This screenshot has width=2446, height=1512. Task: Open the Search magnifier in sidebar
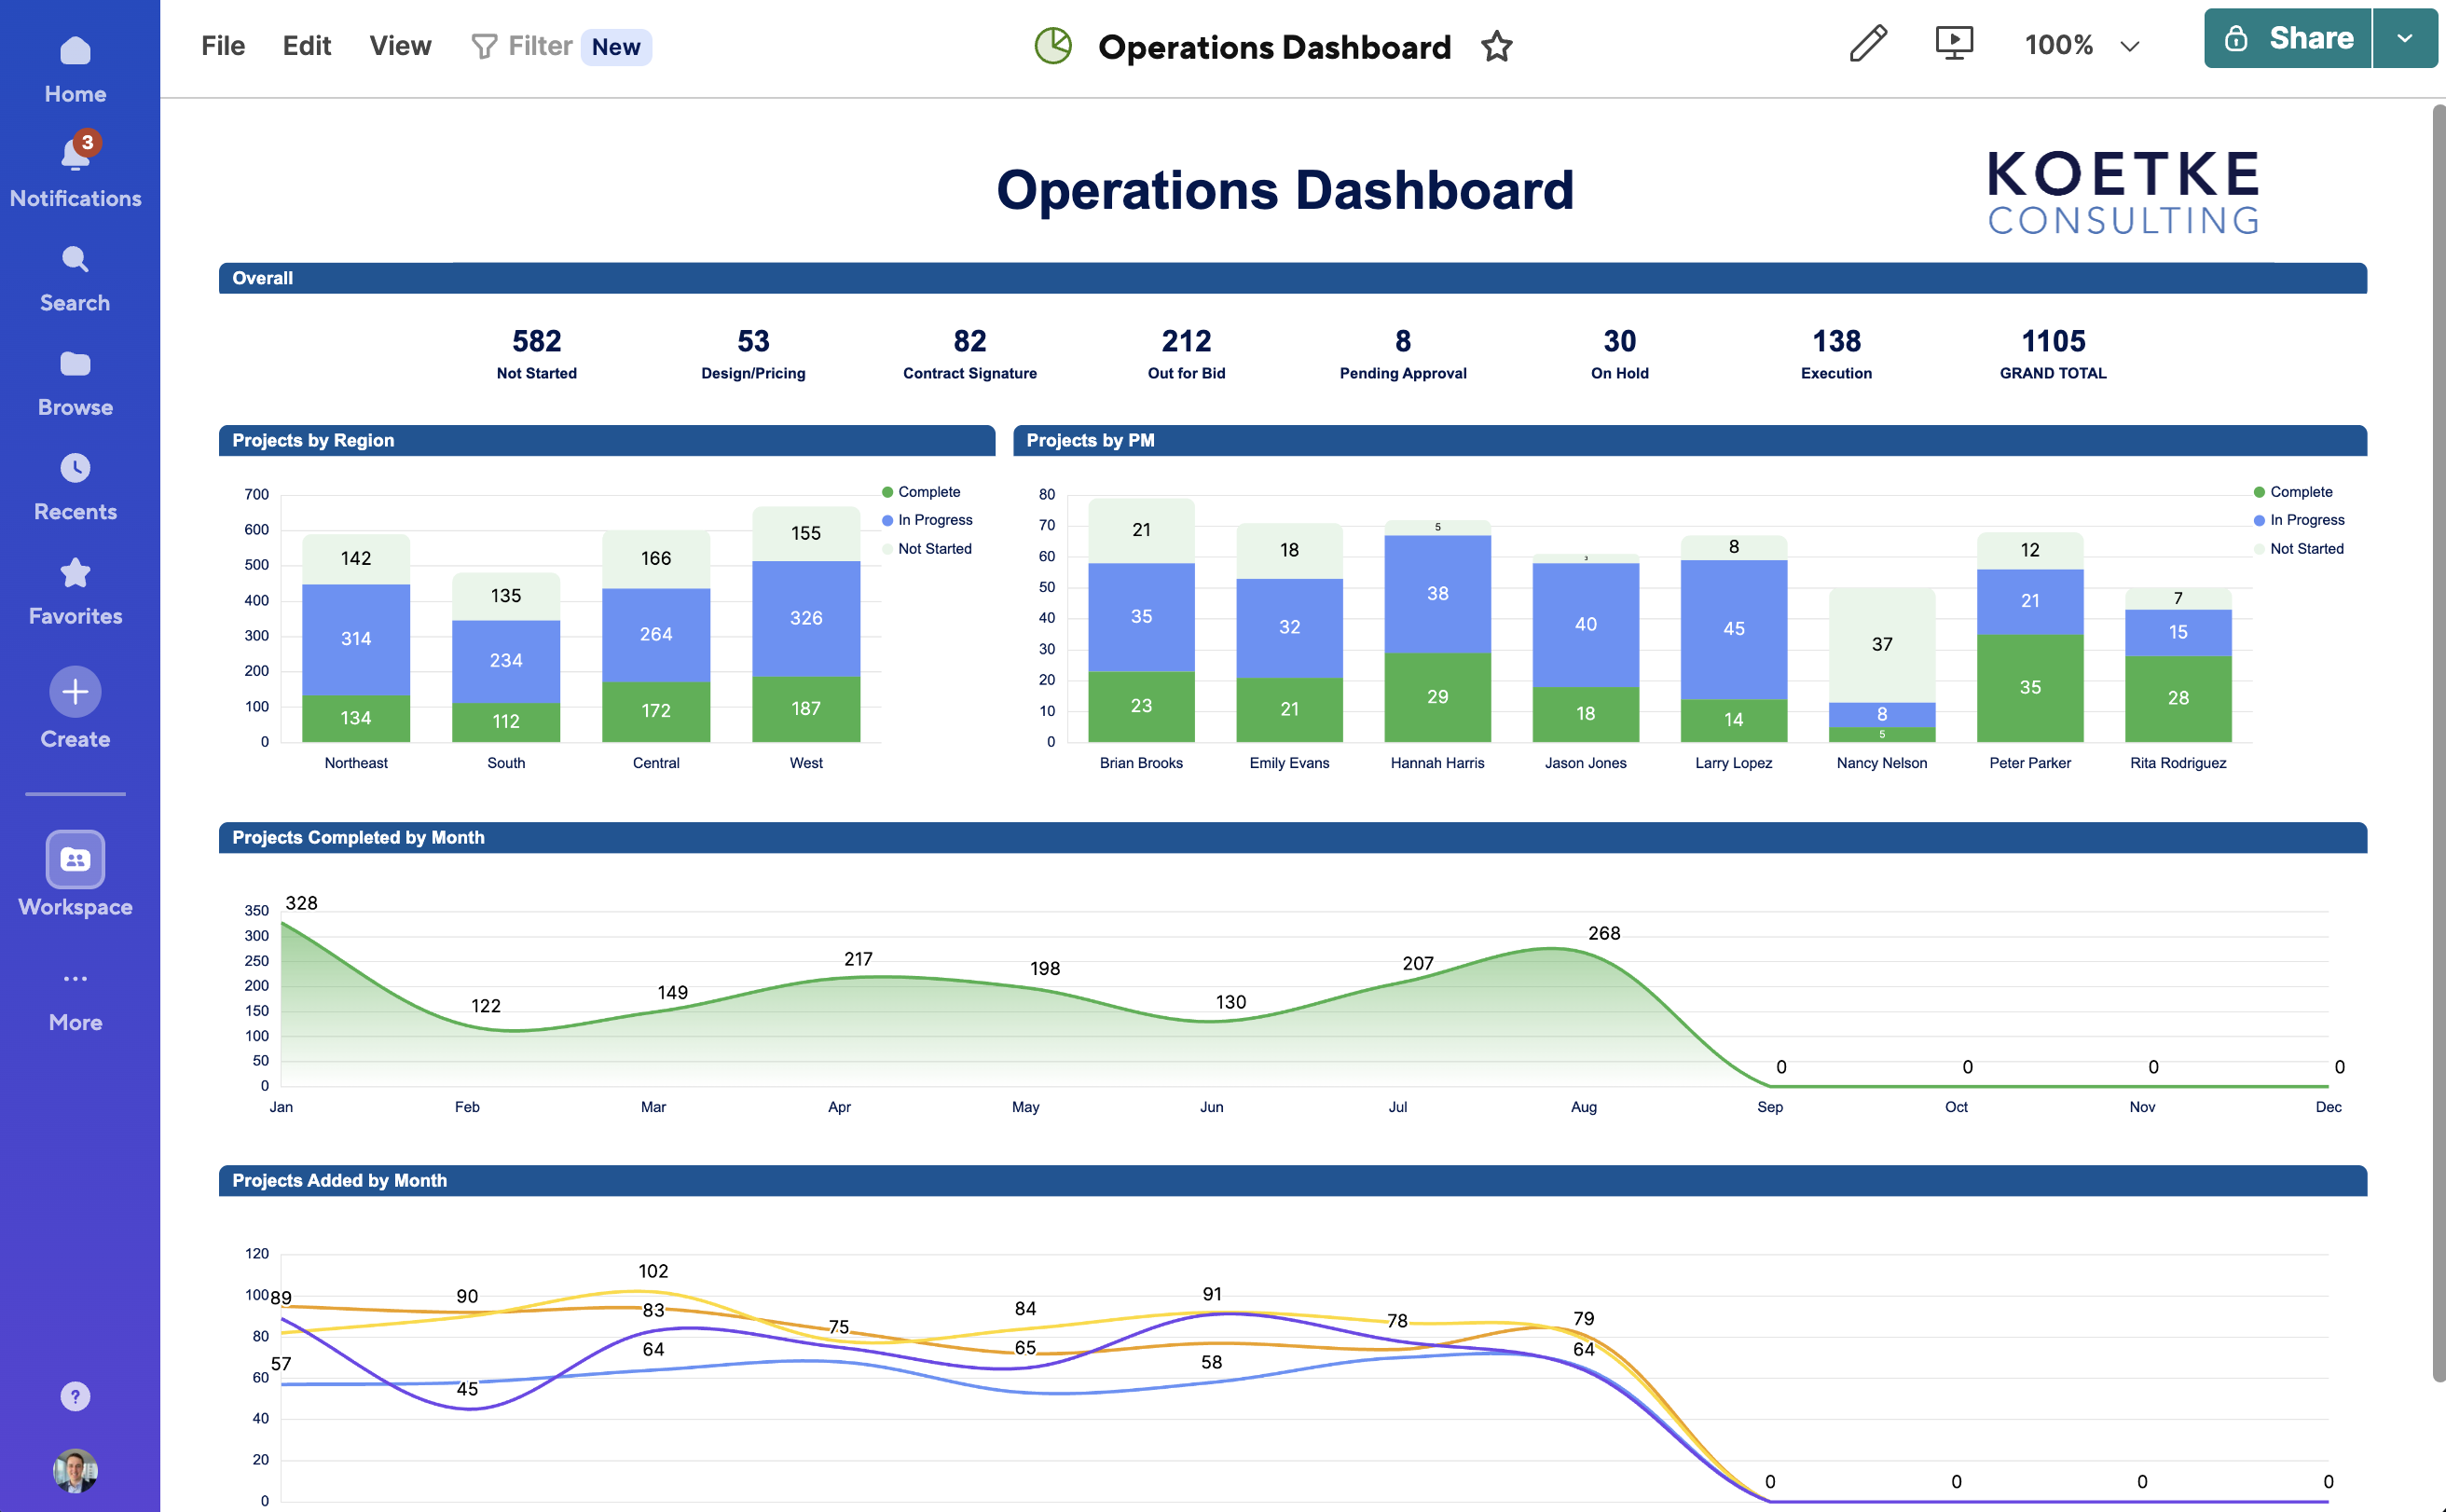coord(75,261)
